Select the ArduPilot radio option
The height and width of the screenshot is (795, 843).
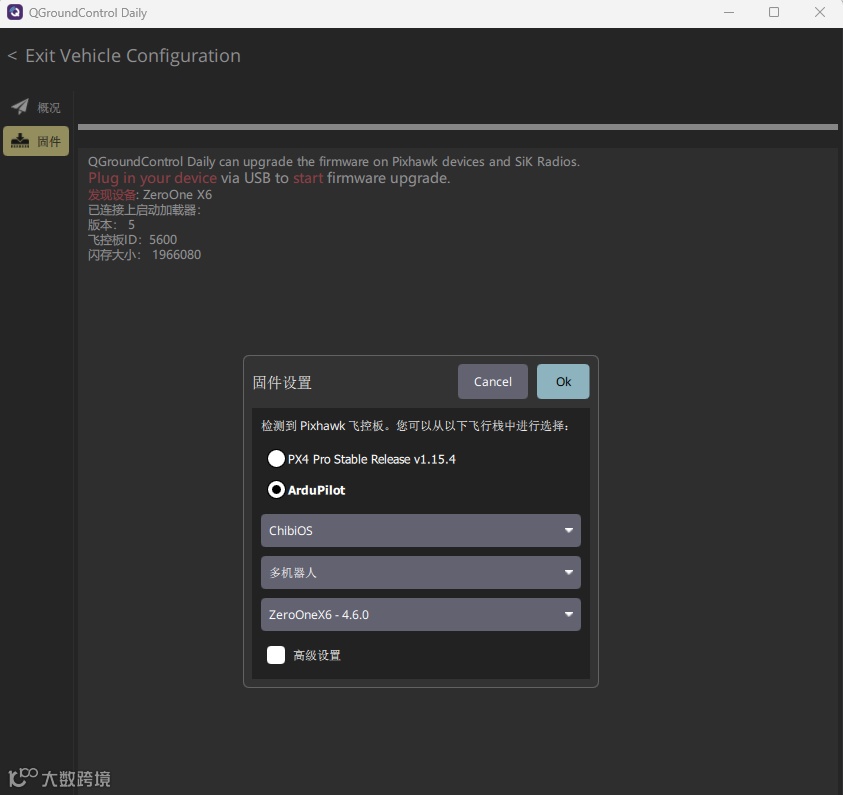[x=306, y=490]
